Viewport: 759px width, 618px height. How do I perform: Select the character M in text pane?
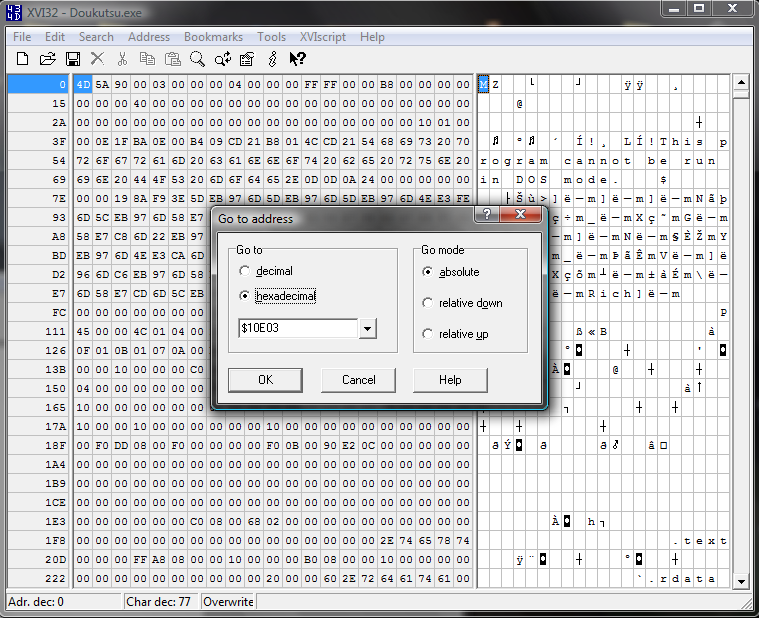(x=483, y=84)
